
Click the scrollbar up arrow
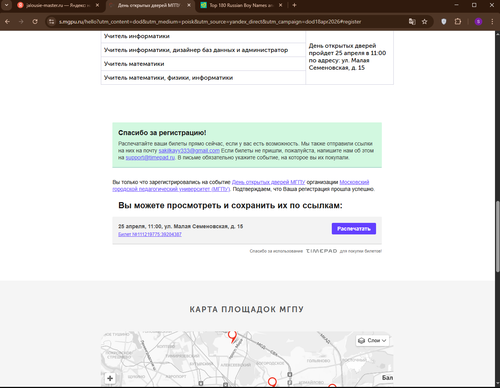497,34
